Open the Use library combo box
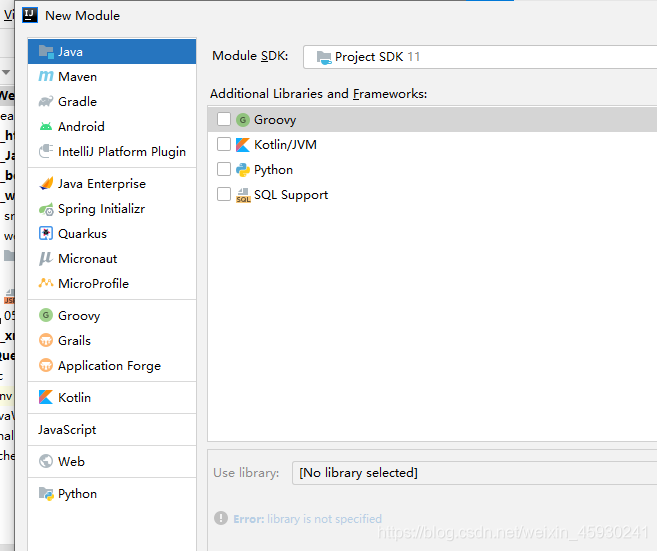Screen dimensions: 657x551 click(474, 473)
